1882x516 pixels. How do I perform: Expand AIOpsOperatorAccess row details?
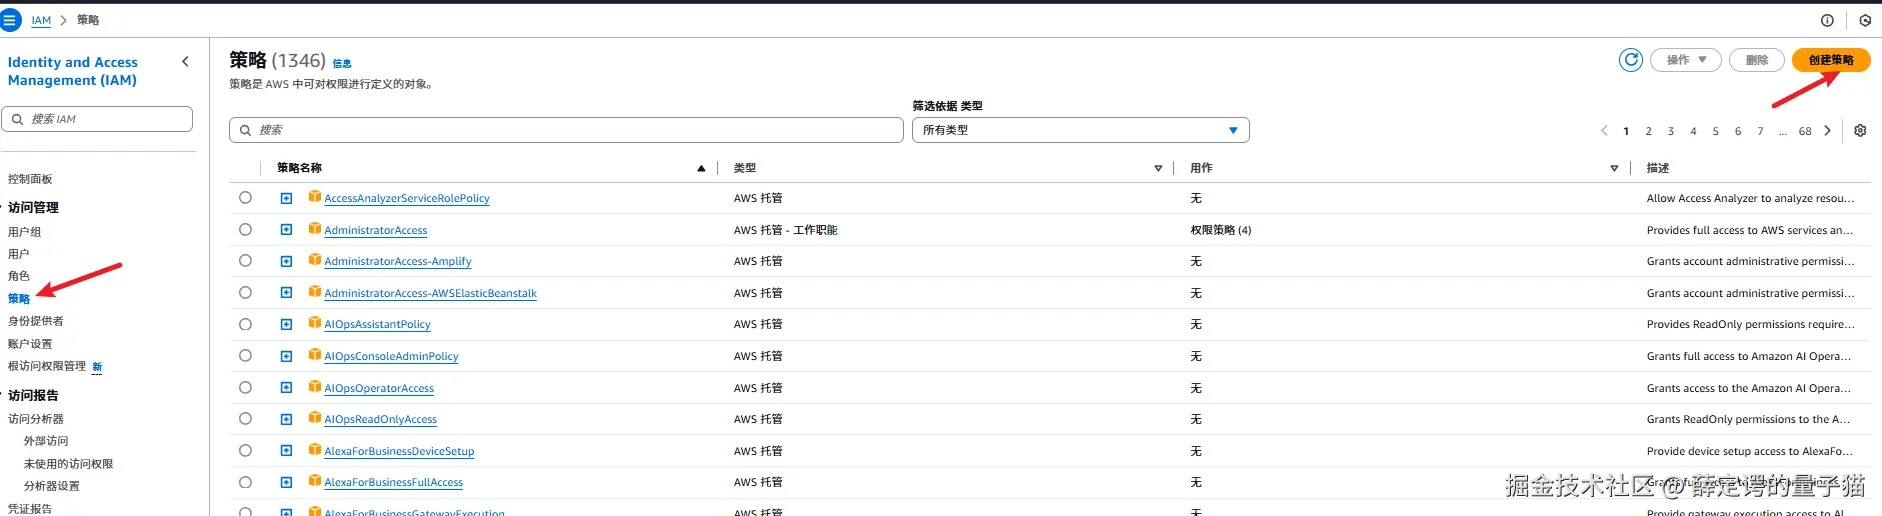286,388
